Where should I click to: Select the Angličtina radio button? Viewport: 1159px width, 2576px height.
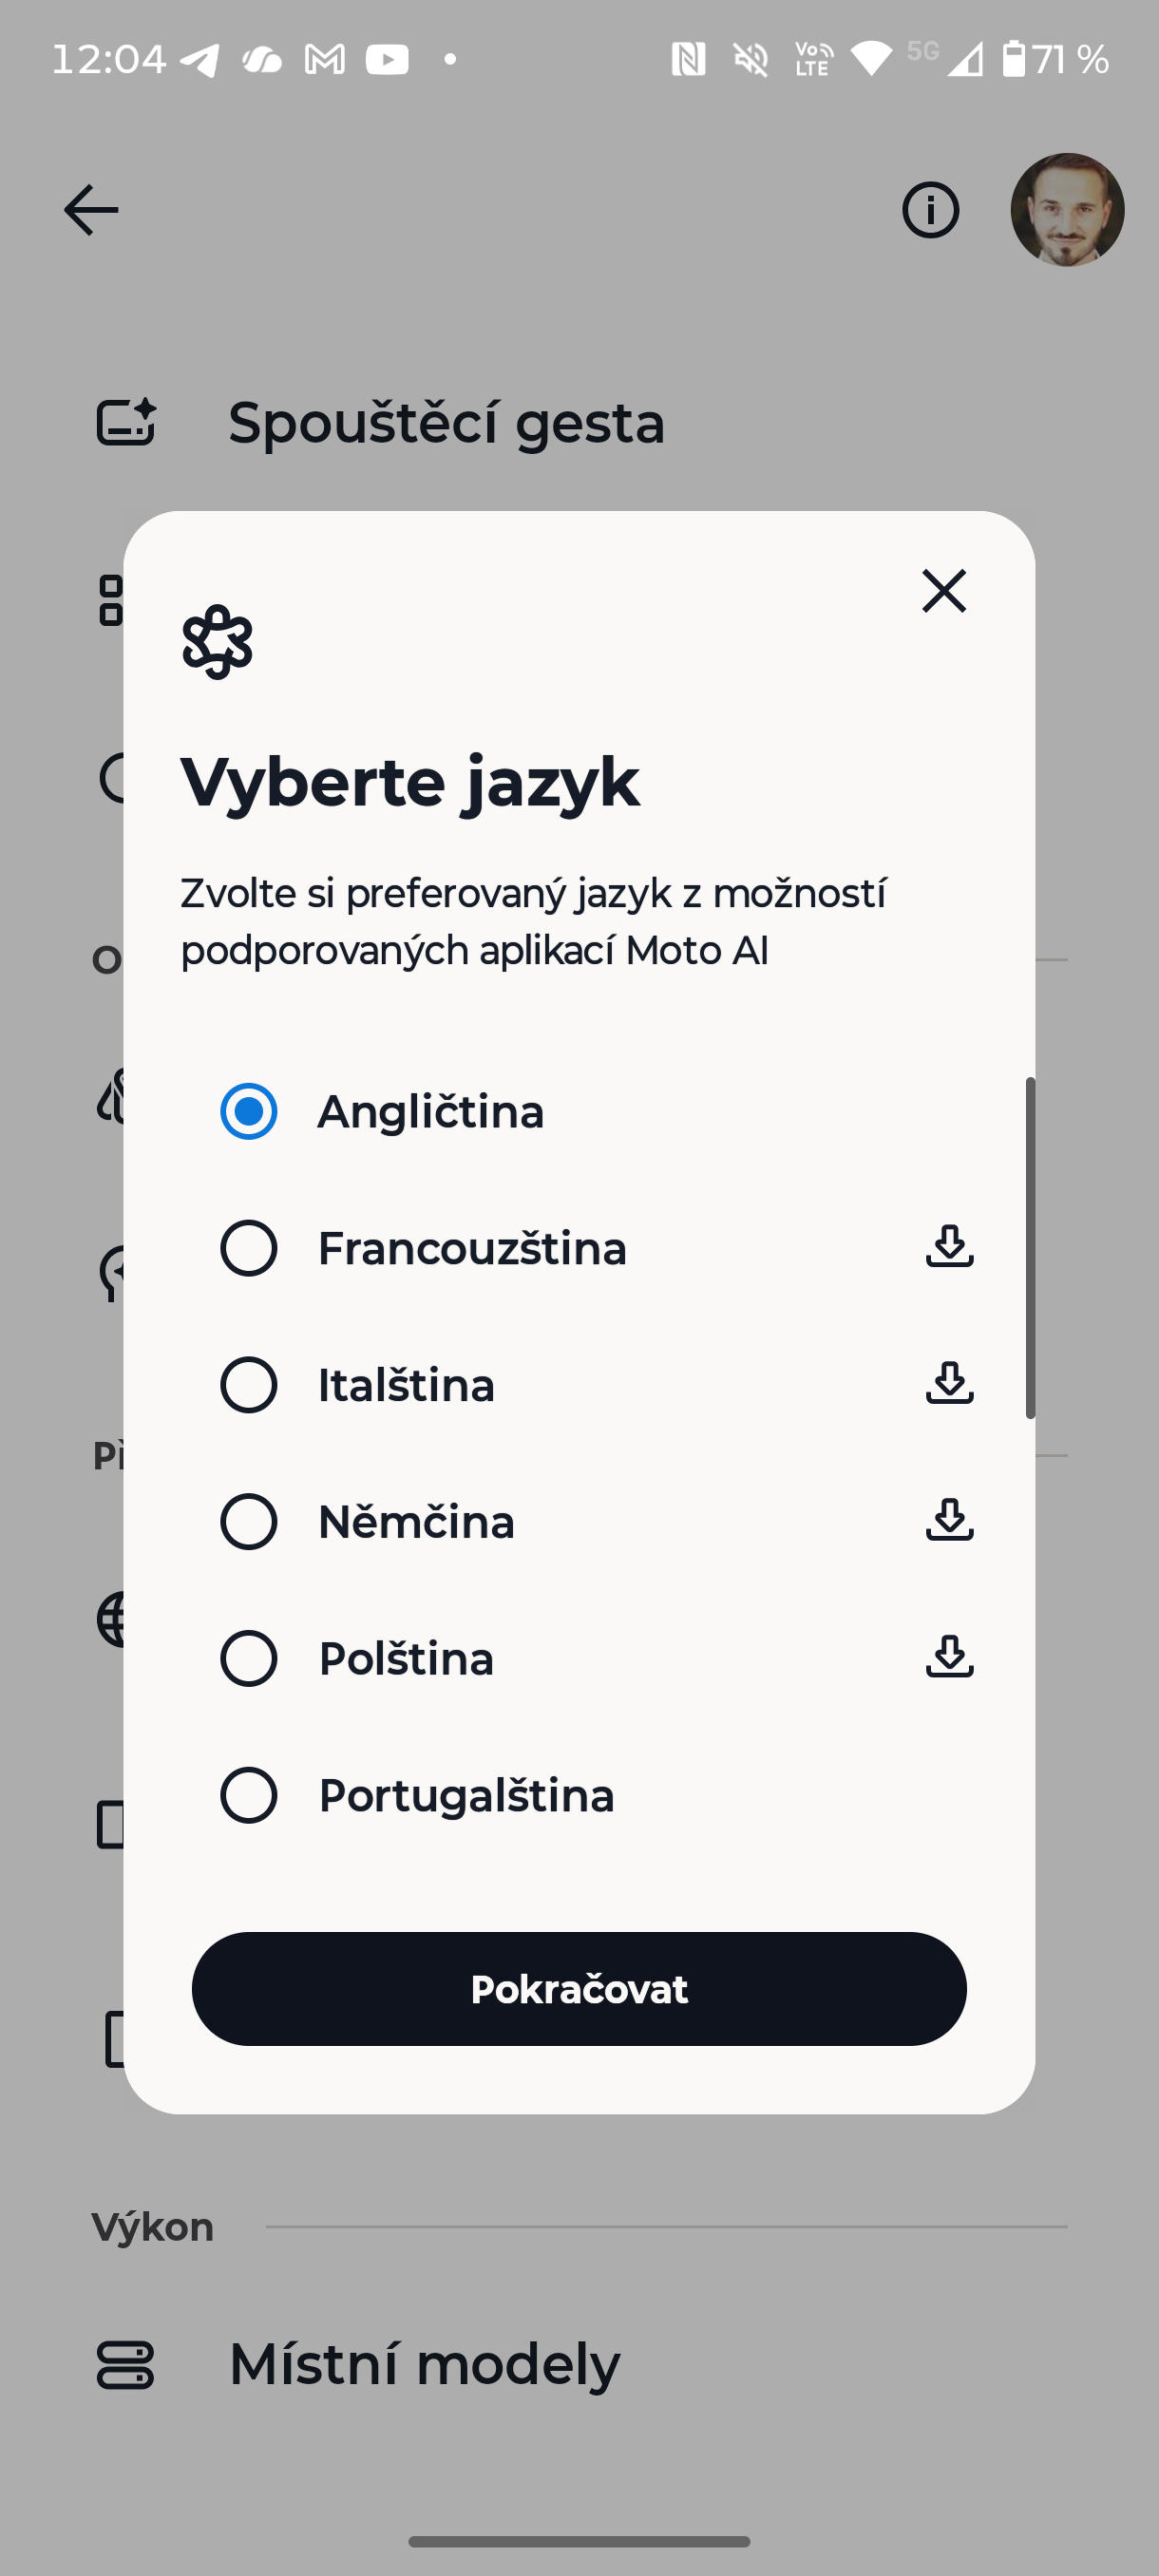249,1111
